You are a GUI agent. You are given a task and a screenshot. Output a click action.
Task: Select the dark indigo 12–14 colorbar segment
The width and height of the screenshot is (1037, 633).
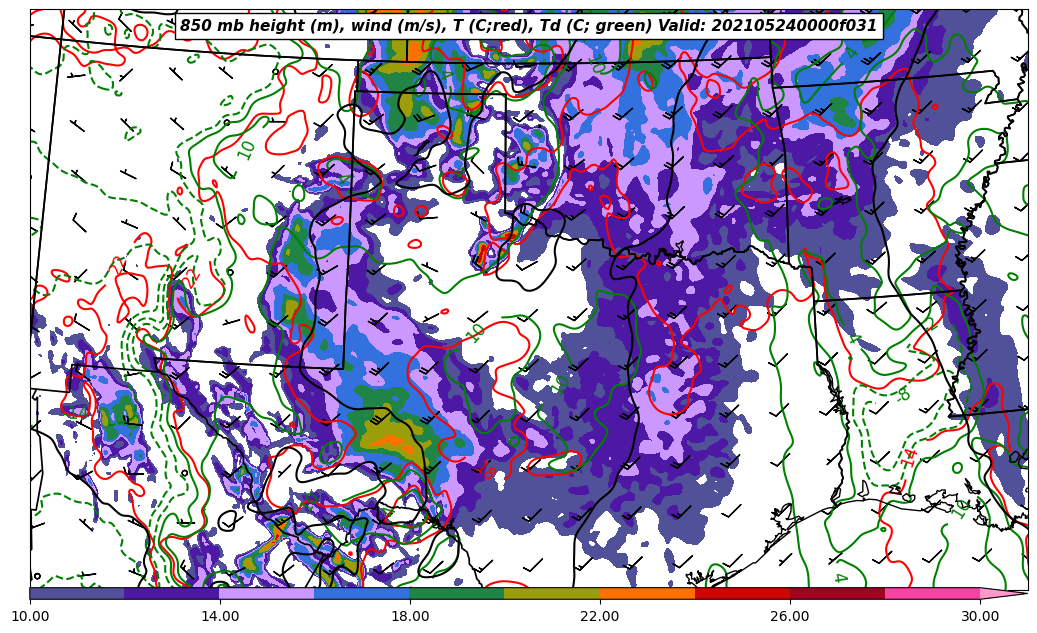click(x=172, y=593)
